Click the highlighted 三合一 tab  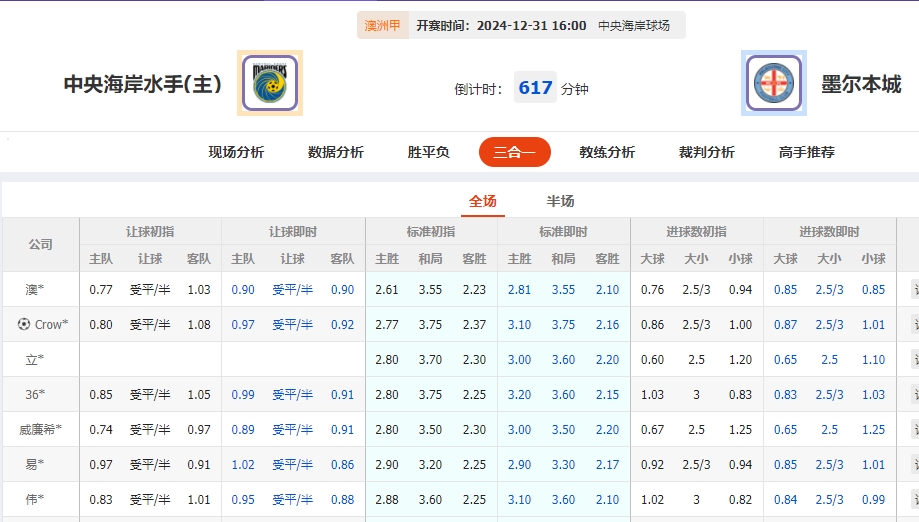[515, 153]
